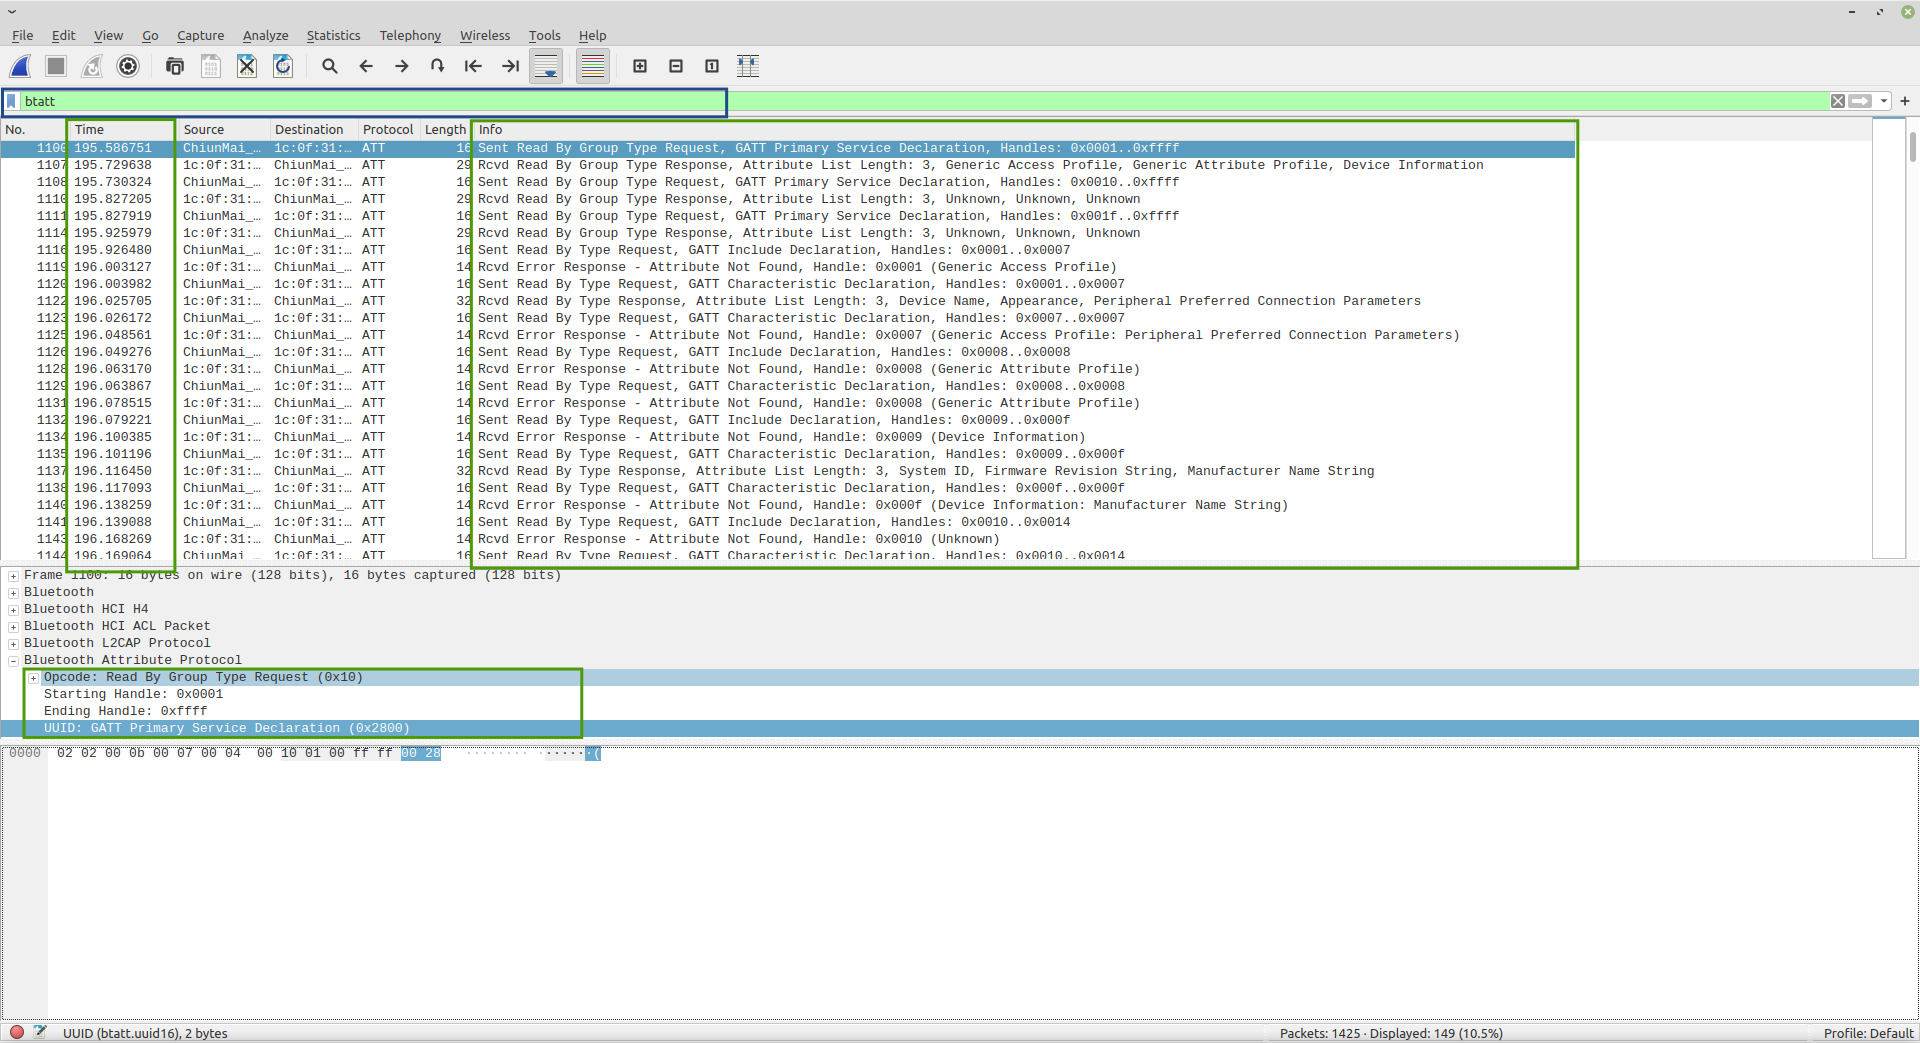This screenshot has height=1043, width=1920.
Task: Expand the Bluetooth HCI H4 node
Action: 13,610
